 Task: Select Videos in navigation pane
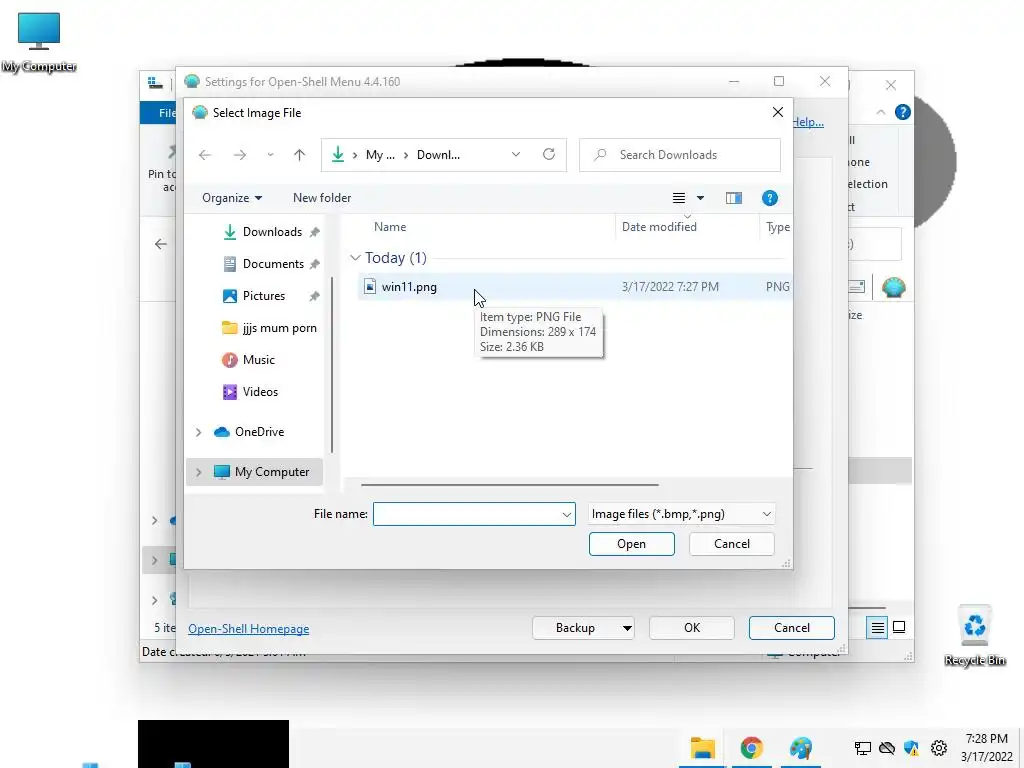pos(260,392)
